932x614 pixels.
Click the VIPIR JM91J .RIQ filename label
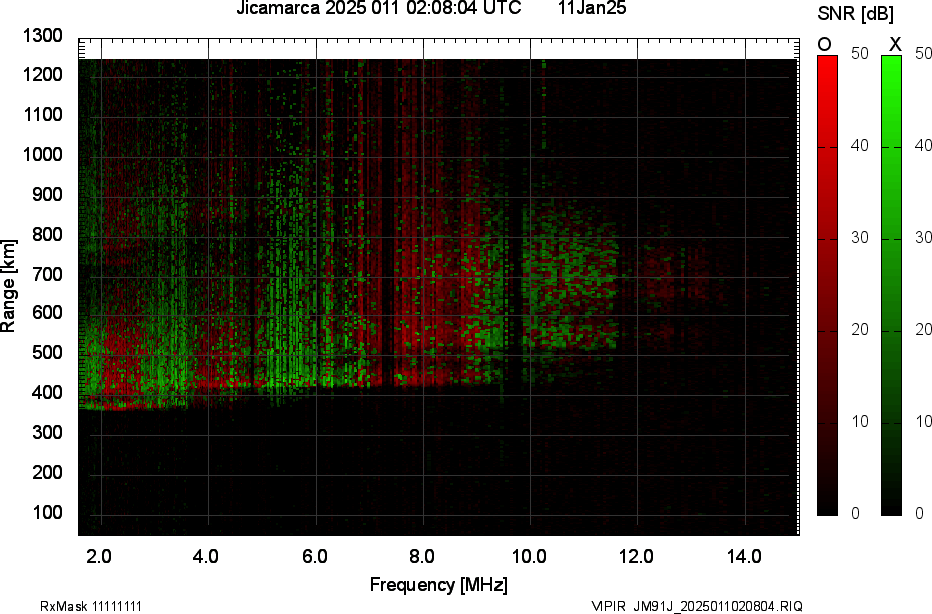(x=696, y=606)
